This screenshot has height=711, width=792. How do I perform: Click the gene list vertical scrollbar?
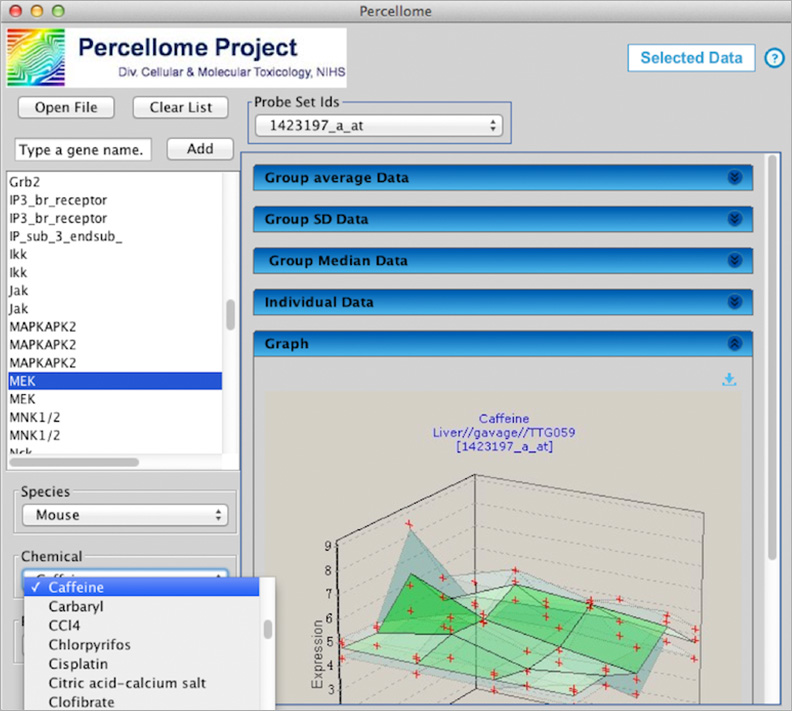[230, 315]
